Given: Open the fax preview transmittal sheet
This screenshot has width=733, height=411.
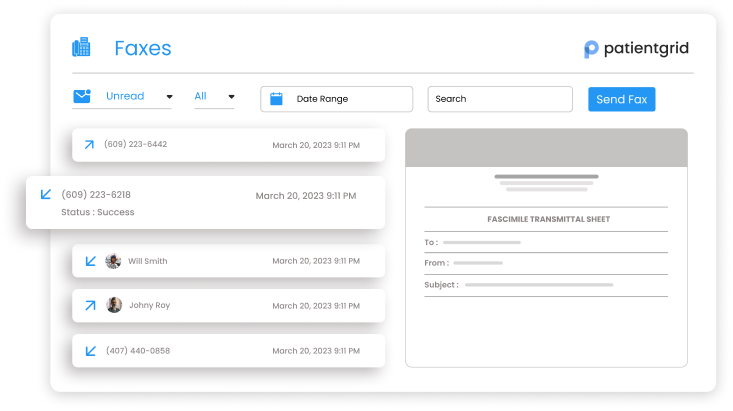Looking at the screenshot, I should click(x=546, y=248).
